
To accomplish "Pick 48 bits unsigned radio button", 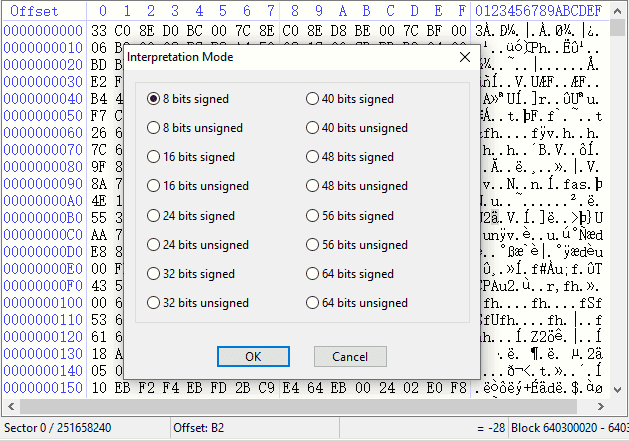I will 312,186.
